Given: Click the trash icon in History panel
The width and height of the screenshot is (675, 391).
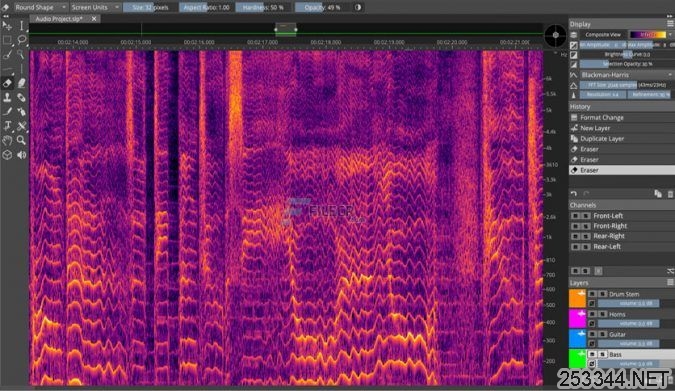Looking at the screenshot, I should click(670, 194).
